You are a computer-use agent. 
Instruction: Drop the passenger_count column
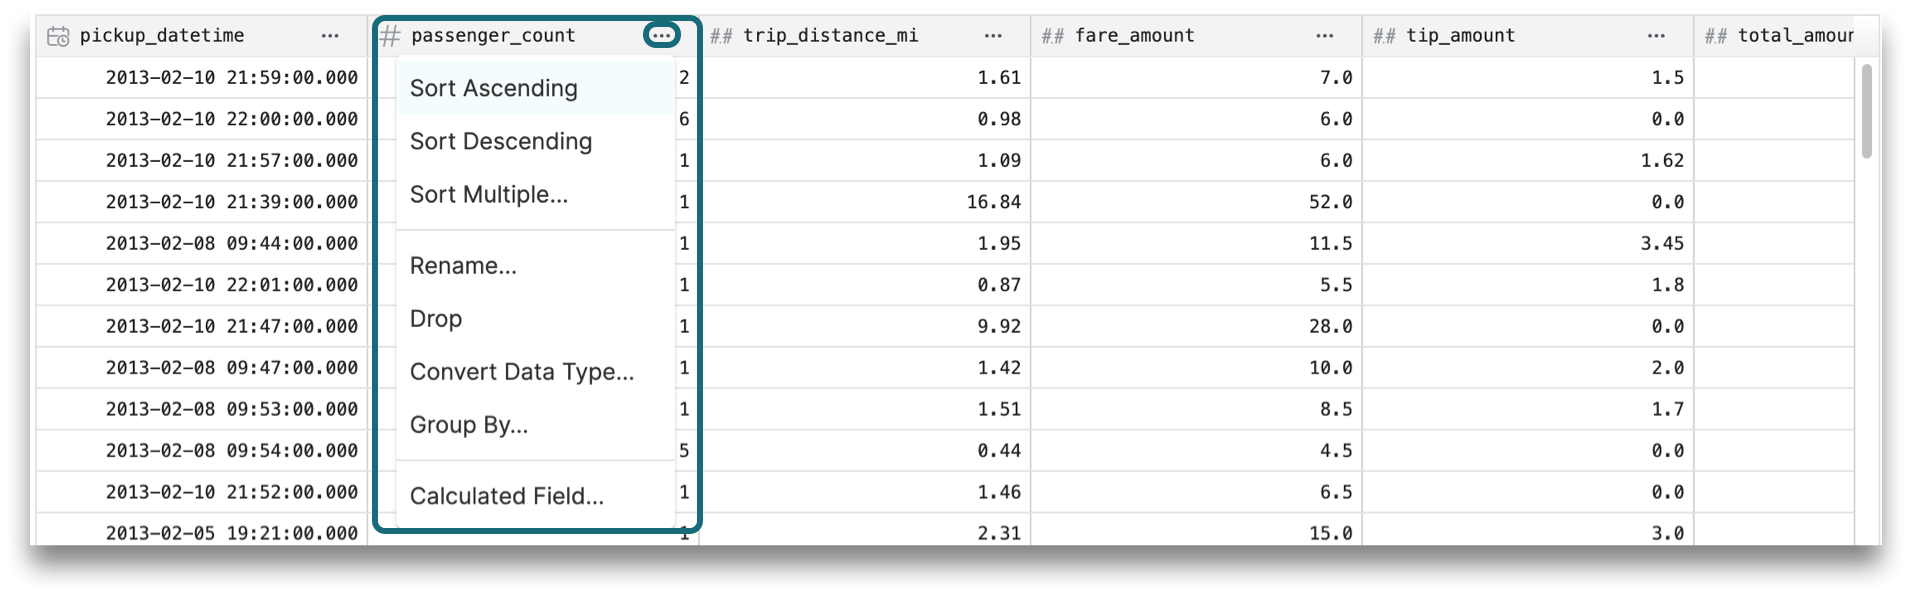coord(436,319)
